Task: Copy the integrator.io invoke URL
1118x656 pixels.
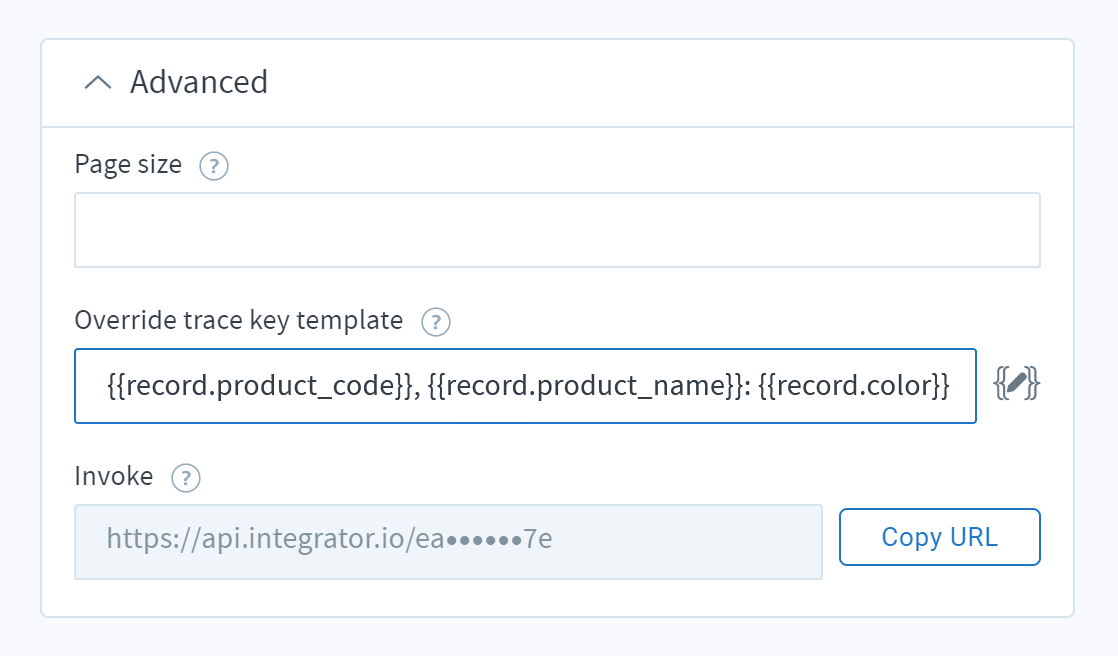Action: click(939, 537)
